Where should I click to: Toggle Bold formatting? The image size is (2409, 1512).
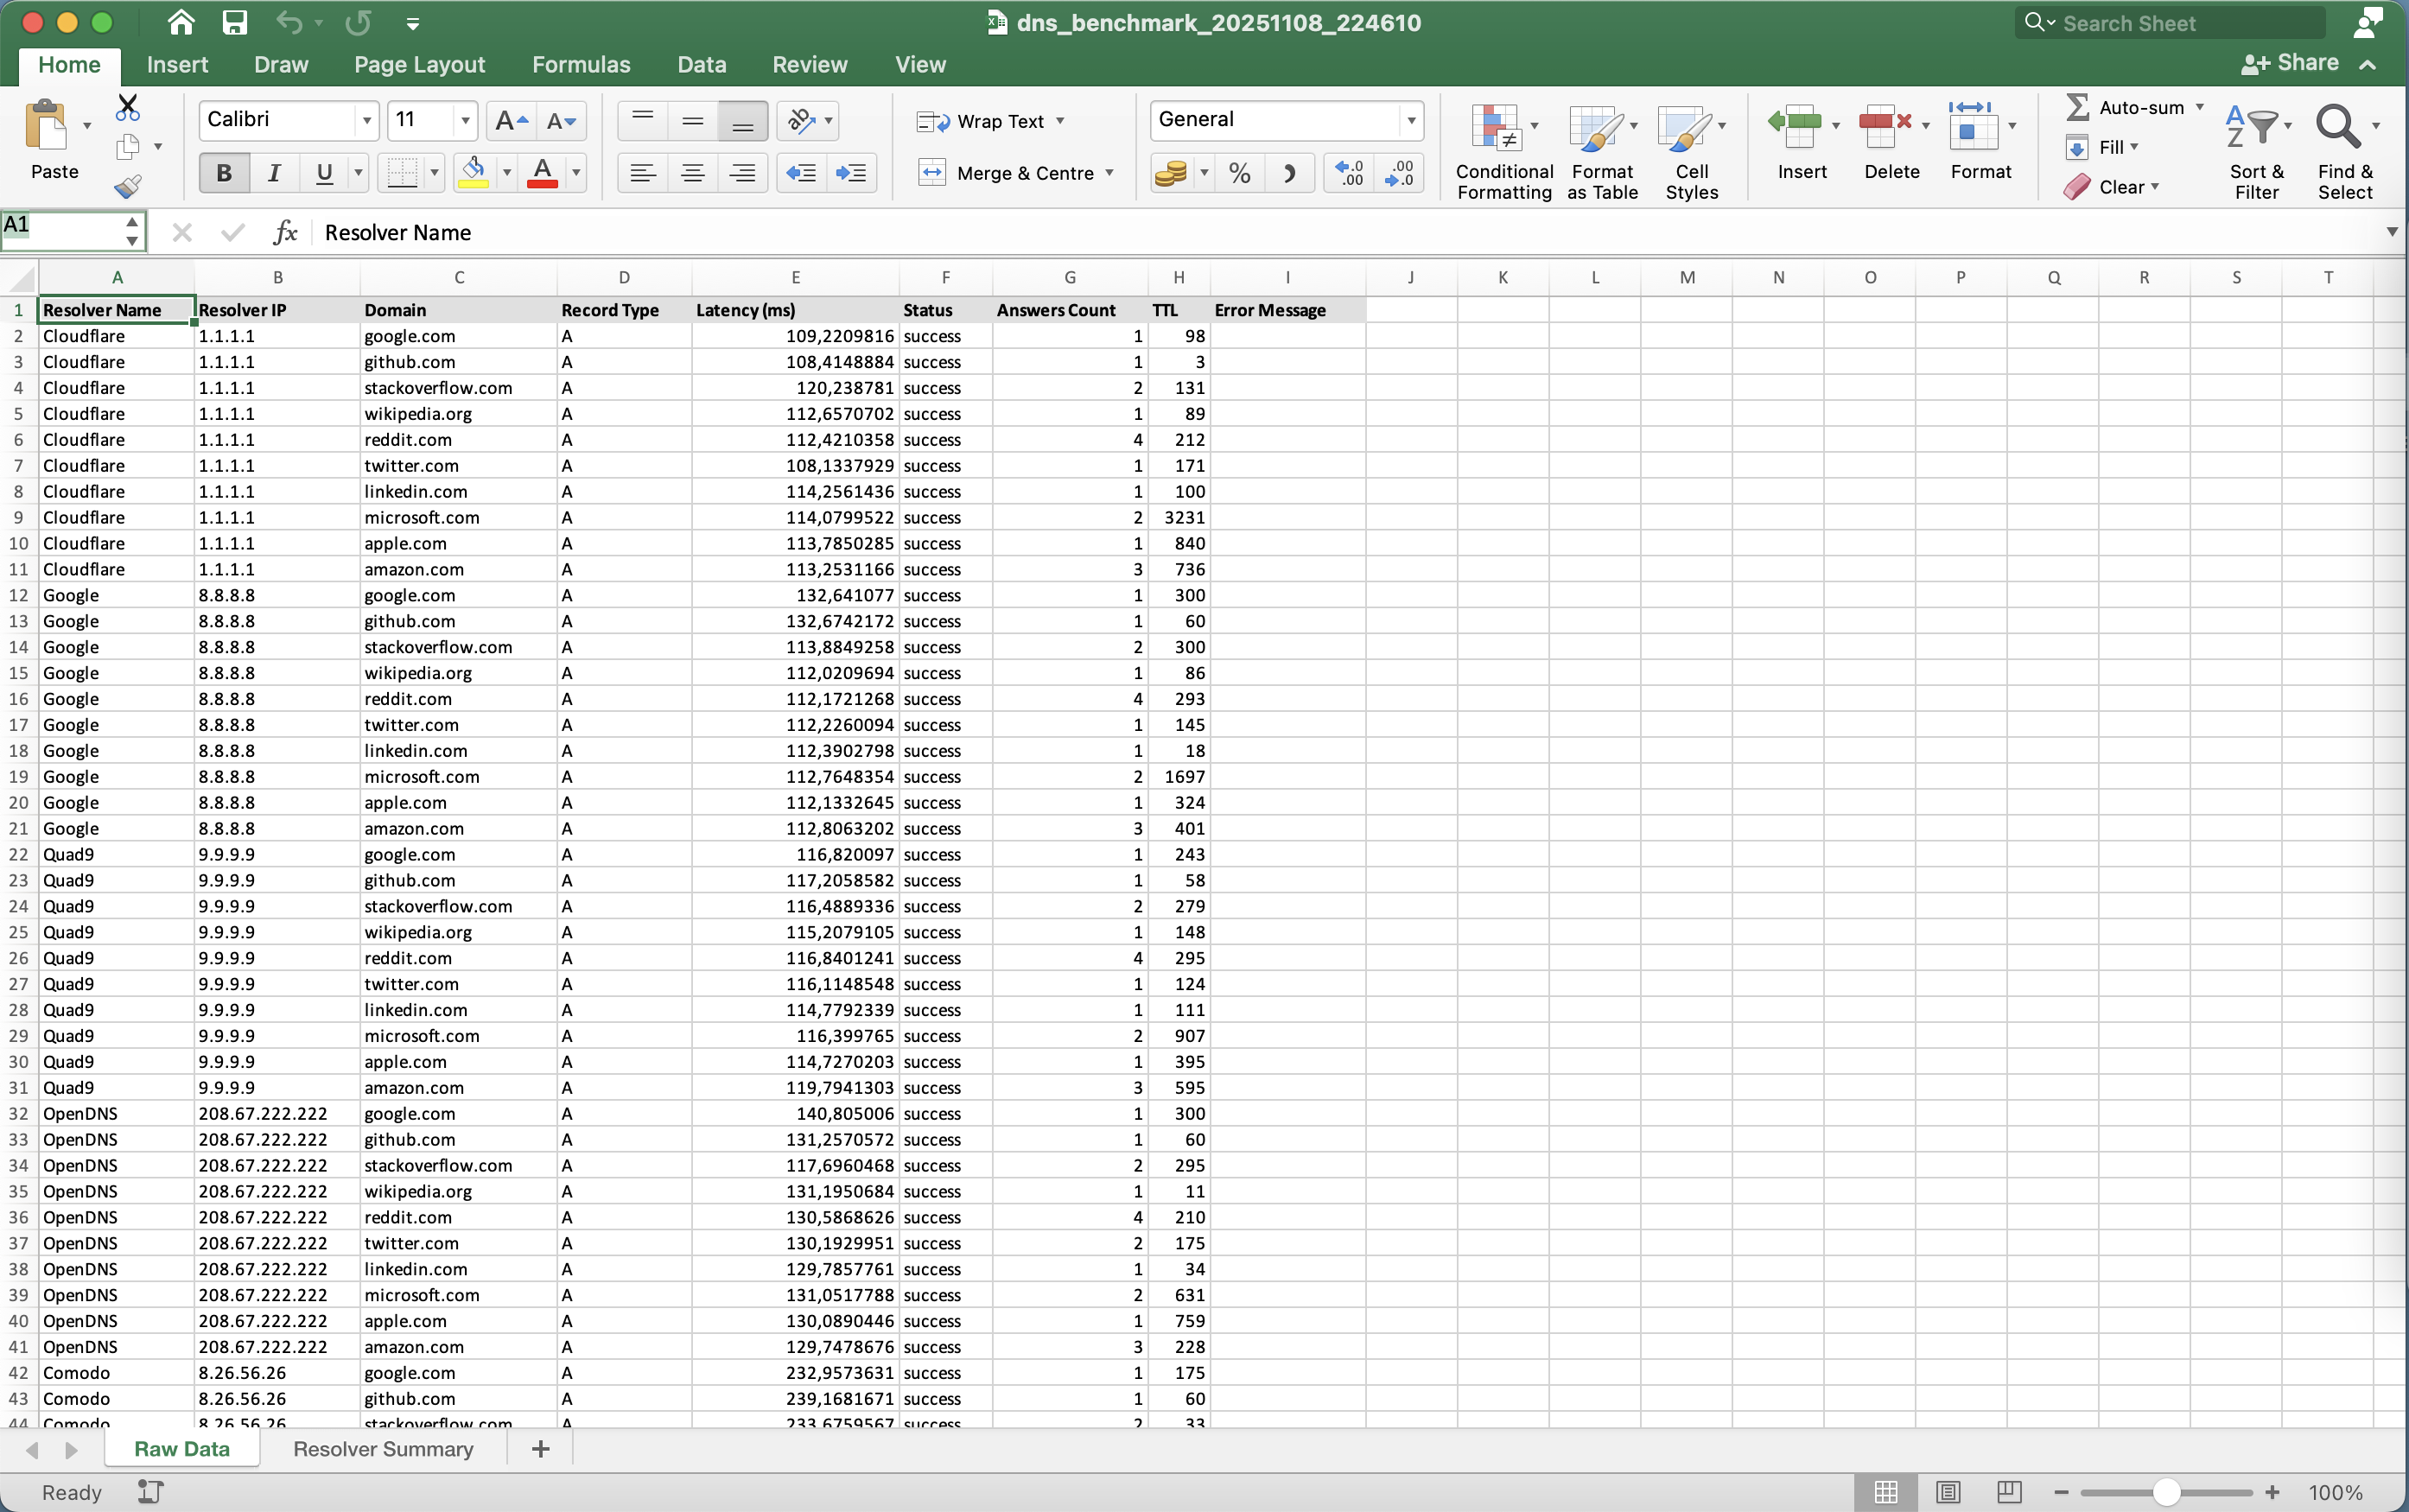pos(224,173)
